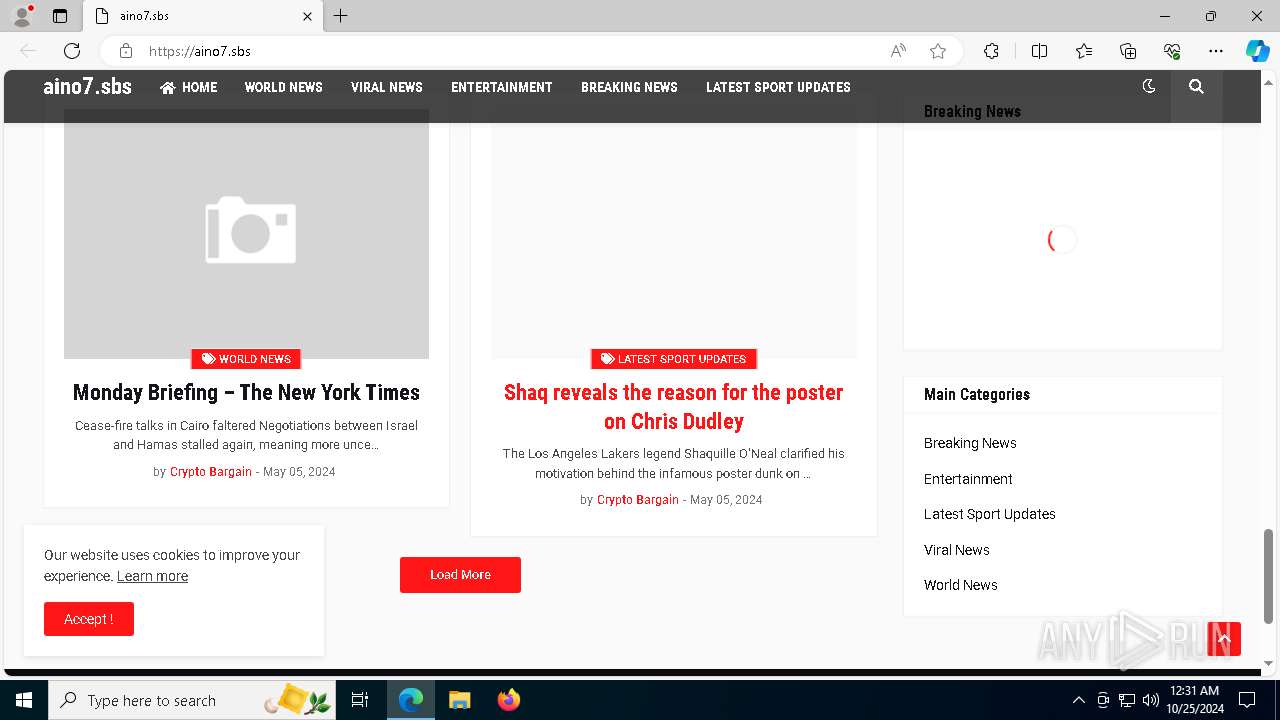The image size is (1280, 720).
Task: Click the page vertical scrollbar thumb
Action: pyautogui.click(x=1269, y=575)
